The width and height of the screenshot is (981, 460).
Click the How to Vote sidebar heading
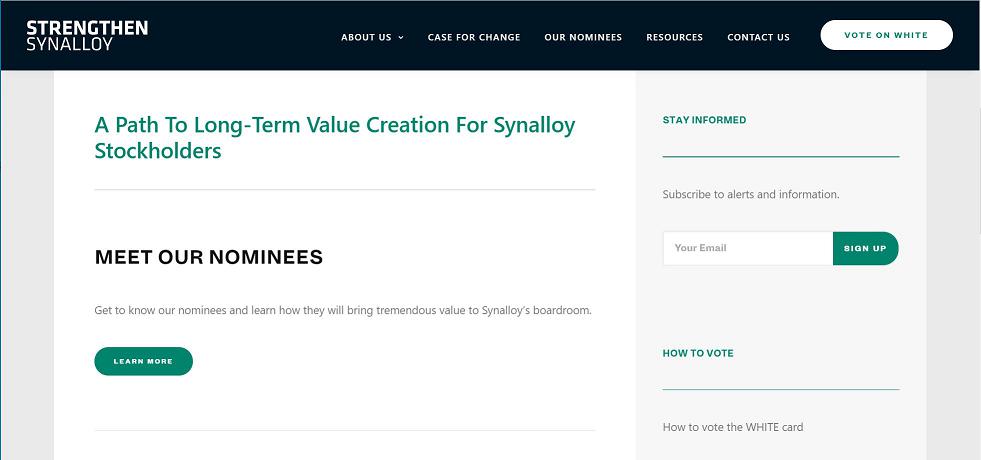pyautogui.click(x=698, y=353)
